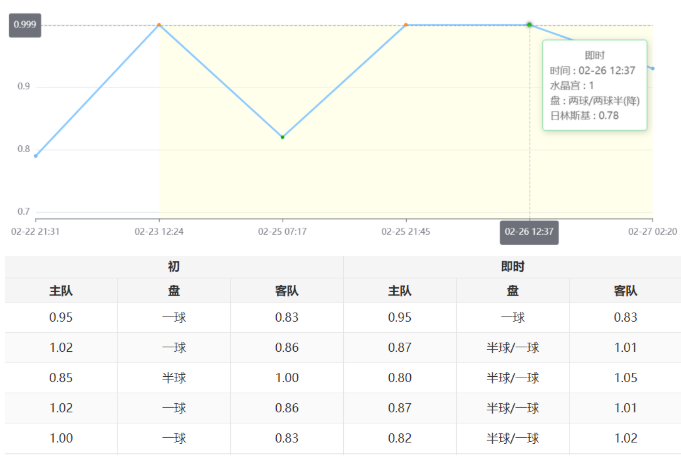
Task: Click the highlighted 02-26 12:37 x-axis label
Action: 529,231
